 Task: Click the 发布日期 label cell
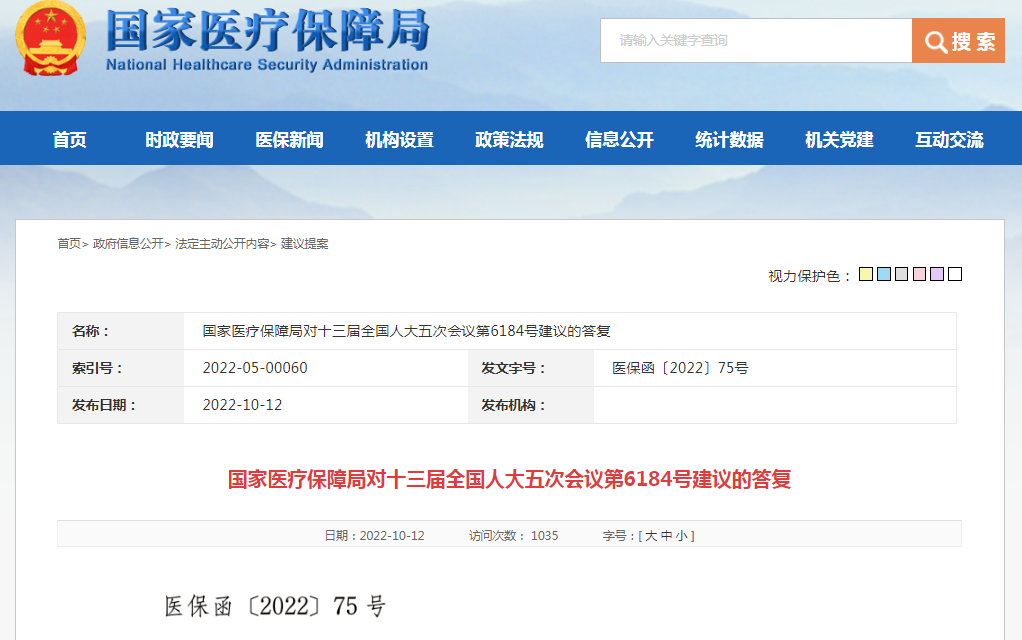[121, 405]
